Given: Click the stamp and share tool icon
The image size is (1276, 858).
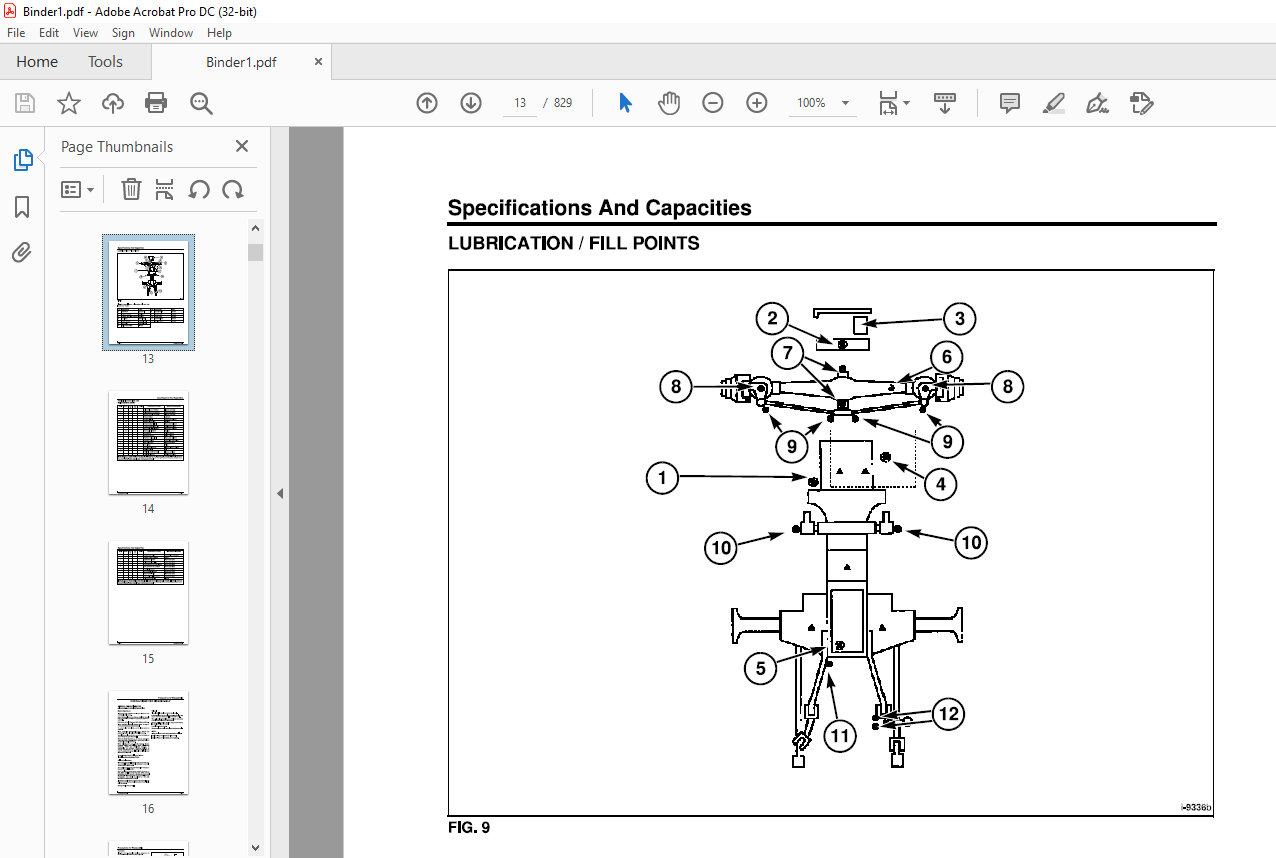Looking at the screenshot, I should pos(1141,103).
